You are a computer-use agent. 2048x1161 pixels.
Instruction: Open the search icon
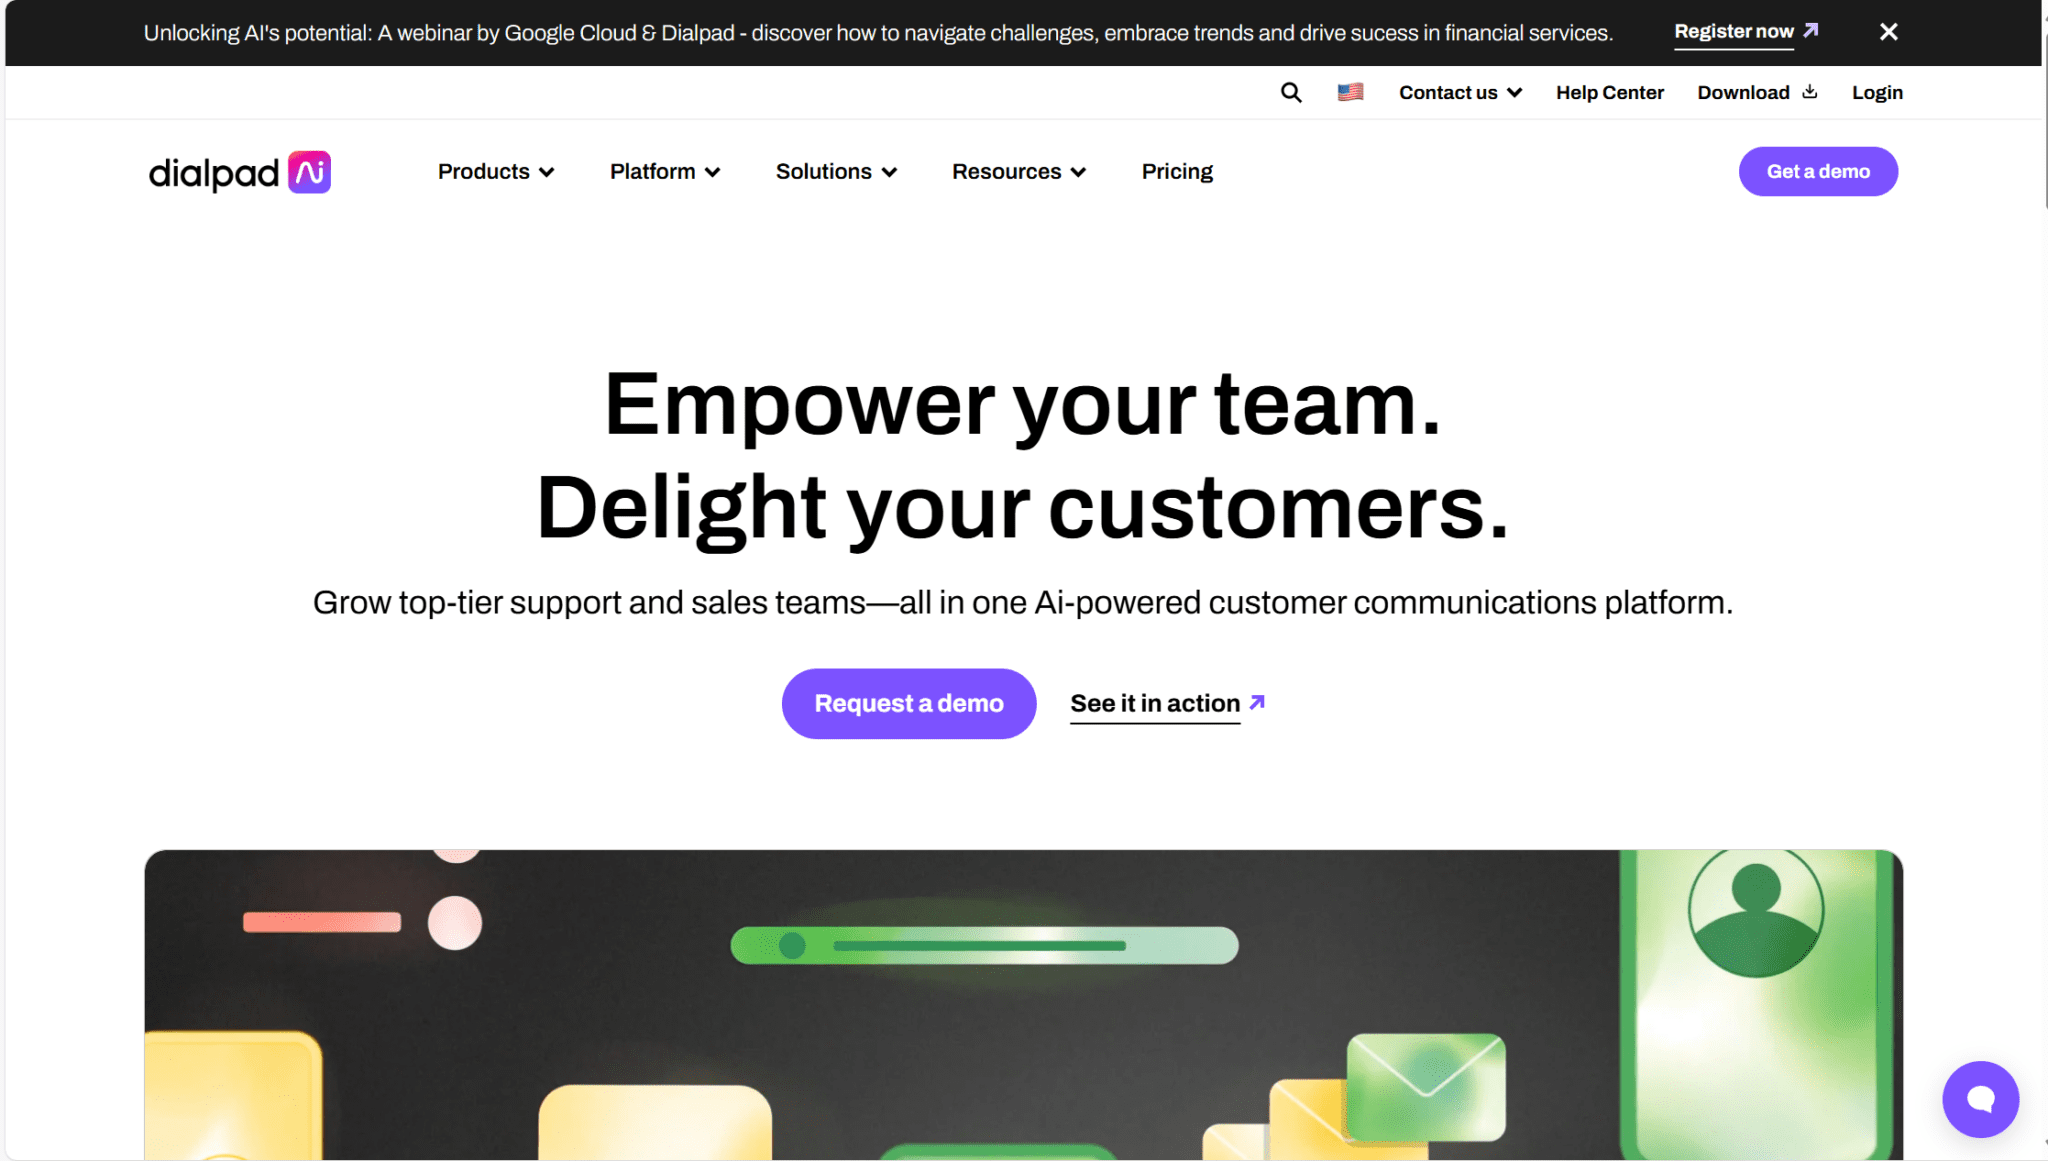[x=1291, y=91]
